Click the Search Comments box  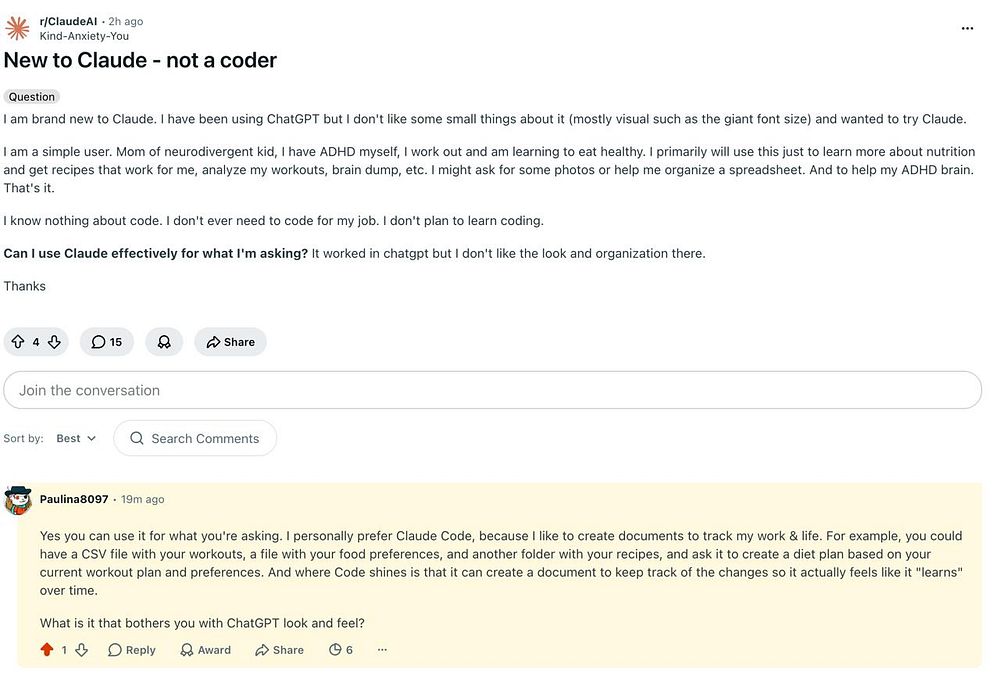coord(195,438)
